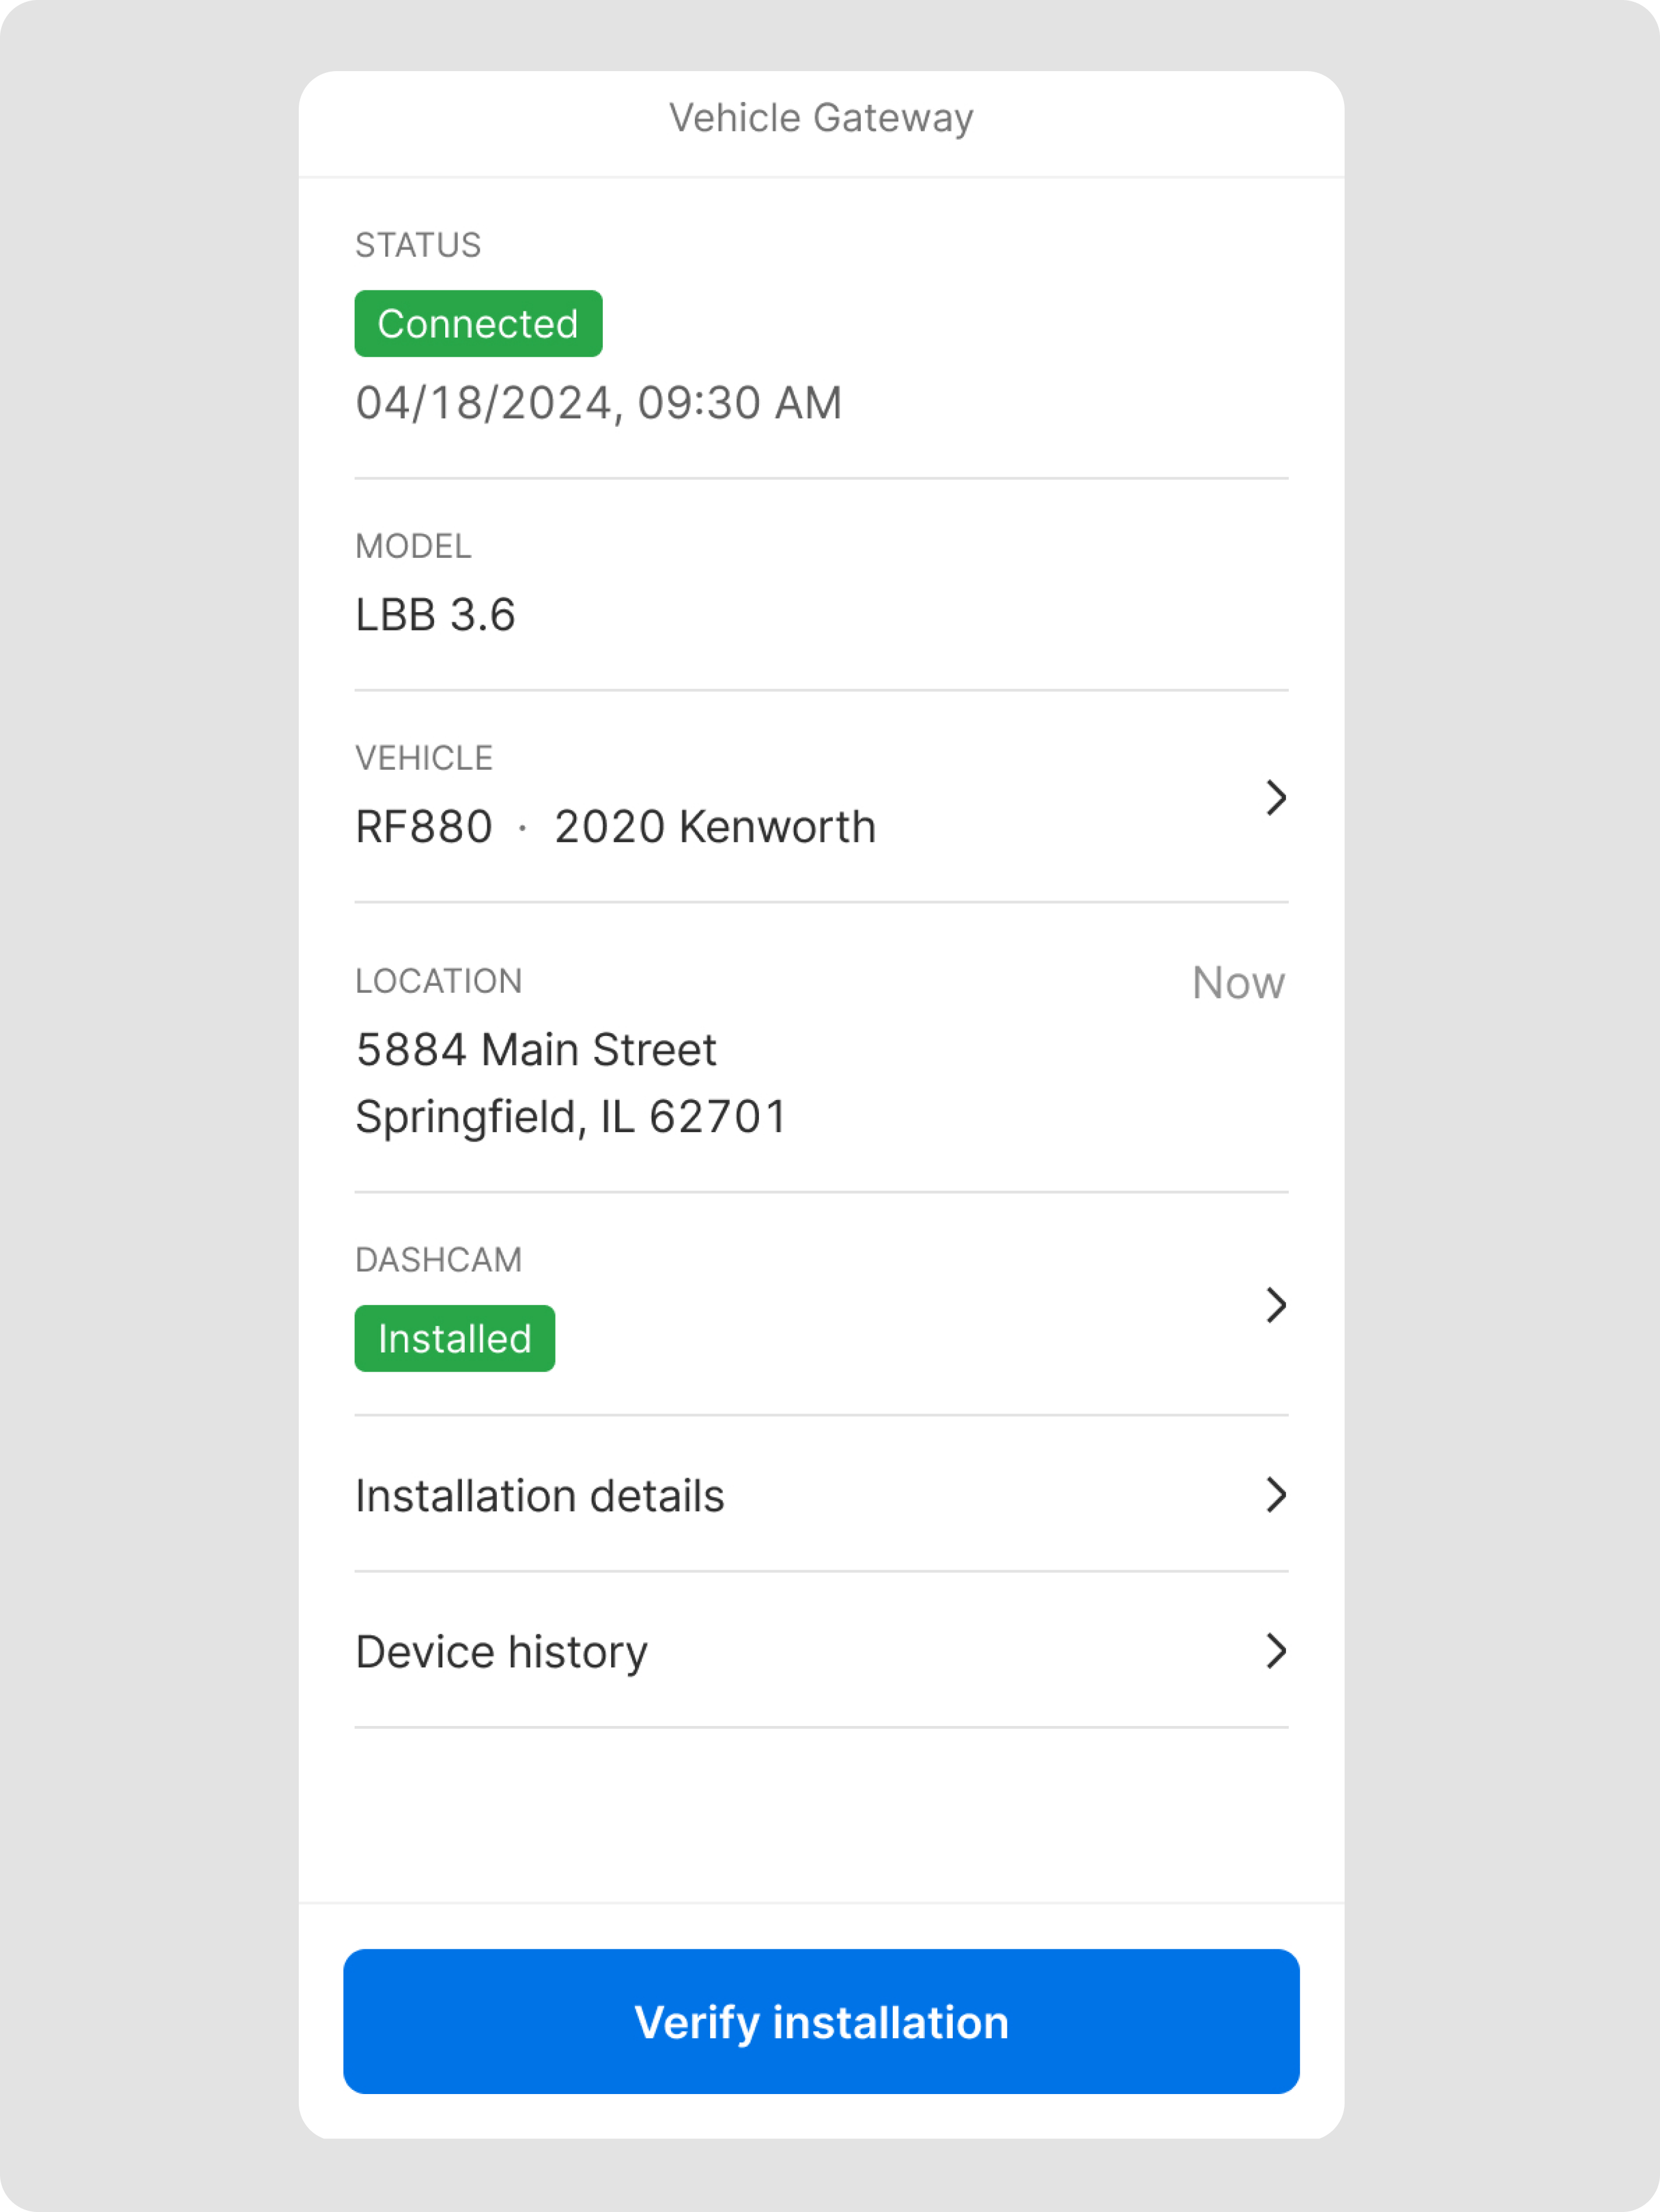
Task: Click the Springfield, IL 62701 line
Action: click(571, 1117)
